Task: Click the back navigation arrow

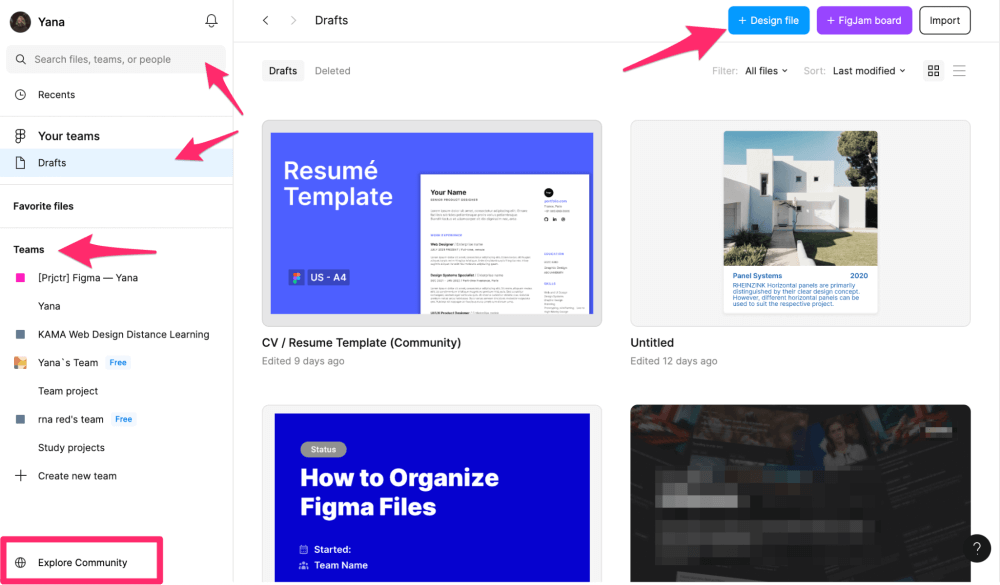Action: coord(265,20)
